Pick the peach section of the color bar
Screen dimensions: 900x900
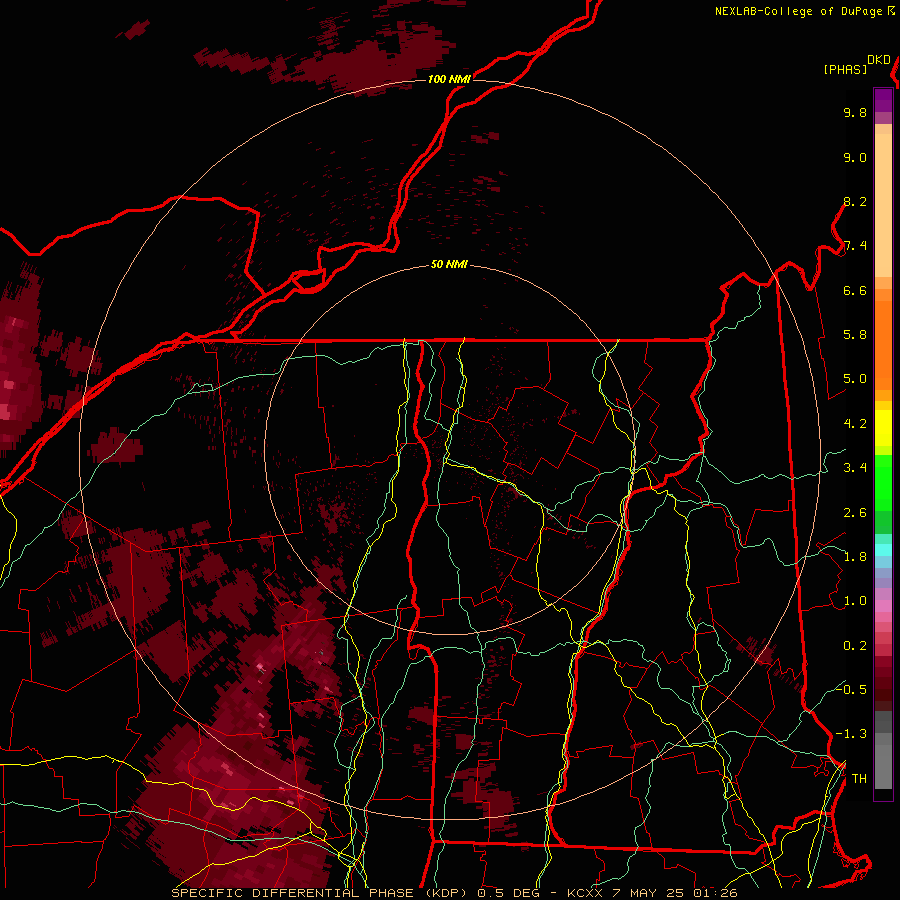coord(883,205)
